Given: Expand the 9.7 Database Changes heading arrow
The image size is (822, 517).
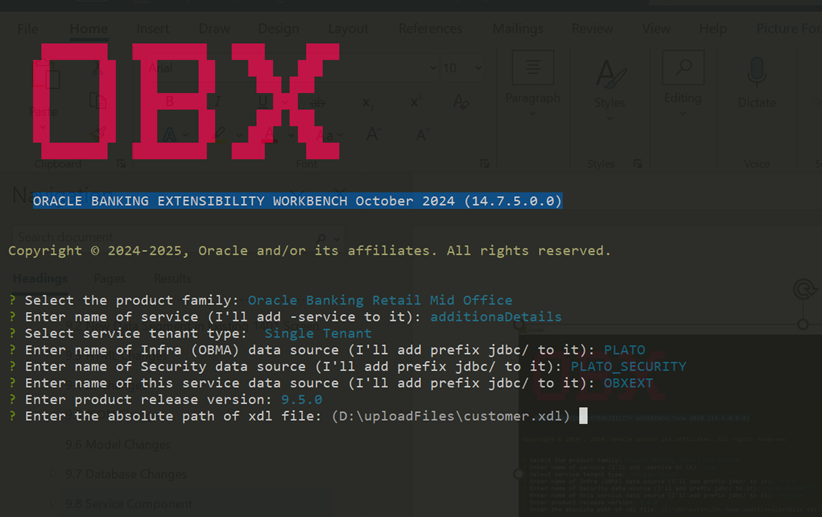Looking at the screenshot, I should (52, 474).
